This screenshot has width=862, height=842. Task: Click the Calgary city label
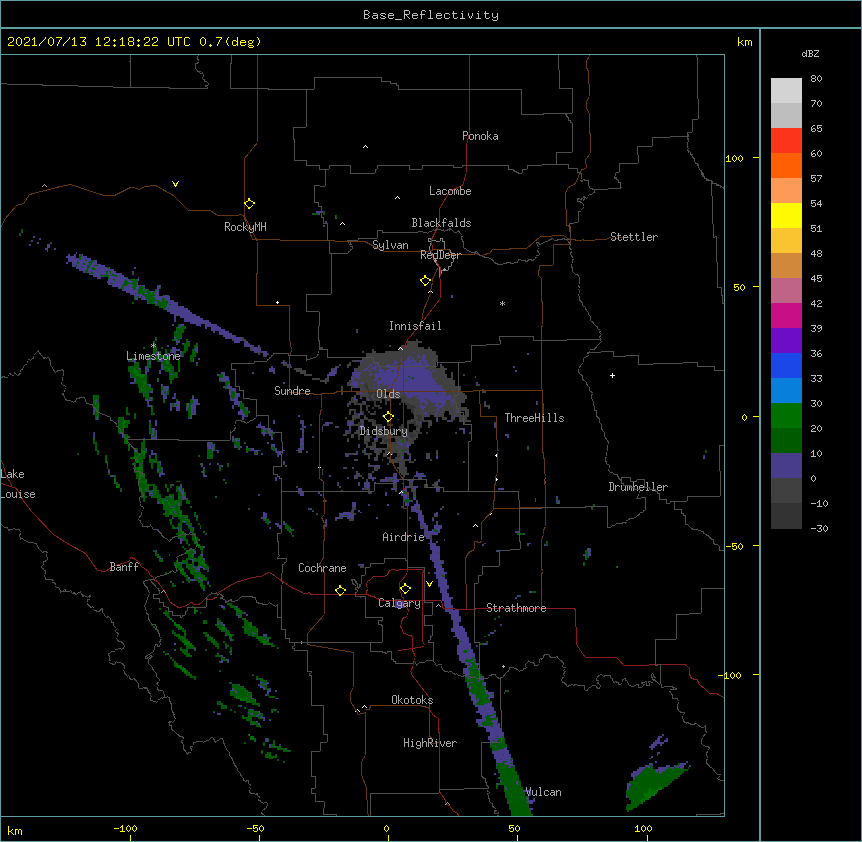399,603
